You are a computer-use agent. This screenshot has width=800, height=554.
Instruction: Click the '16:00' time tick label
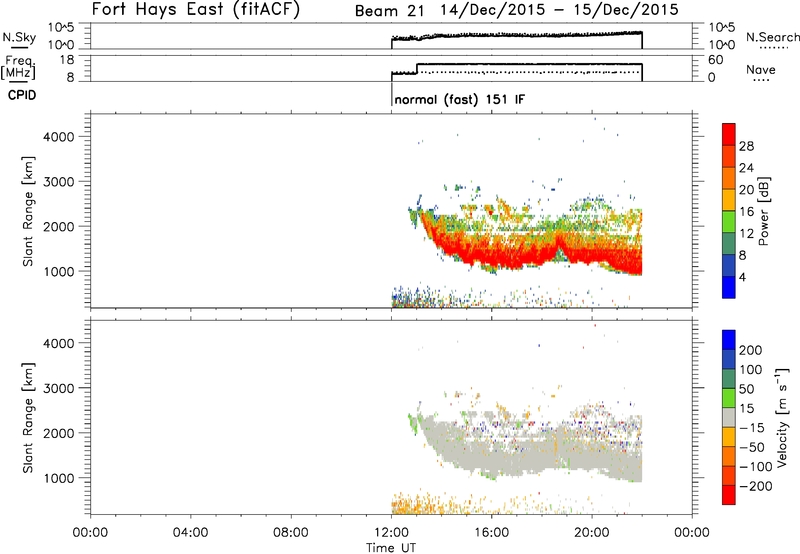point(491,533)
